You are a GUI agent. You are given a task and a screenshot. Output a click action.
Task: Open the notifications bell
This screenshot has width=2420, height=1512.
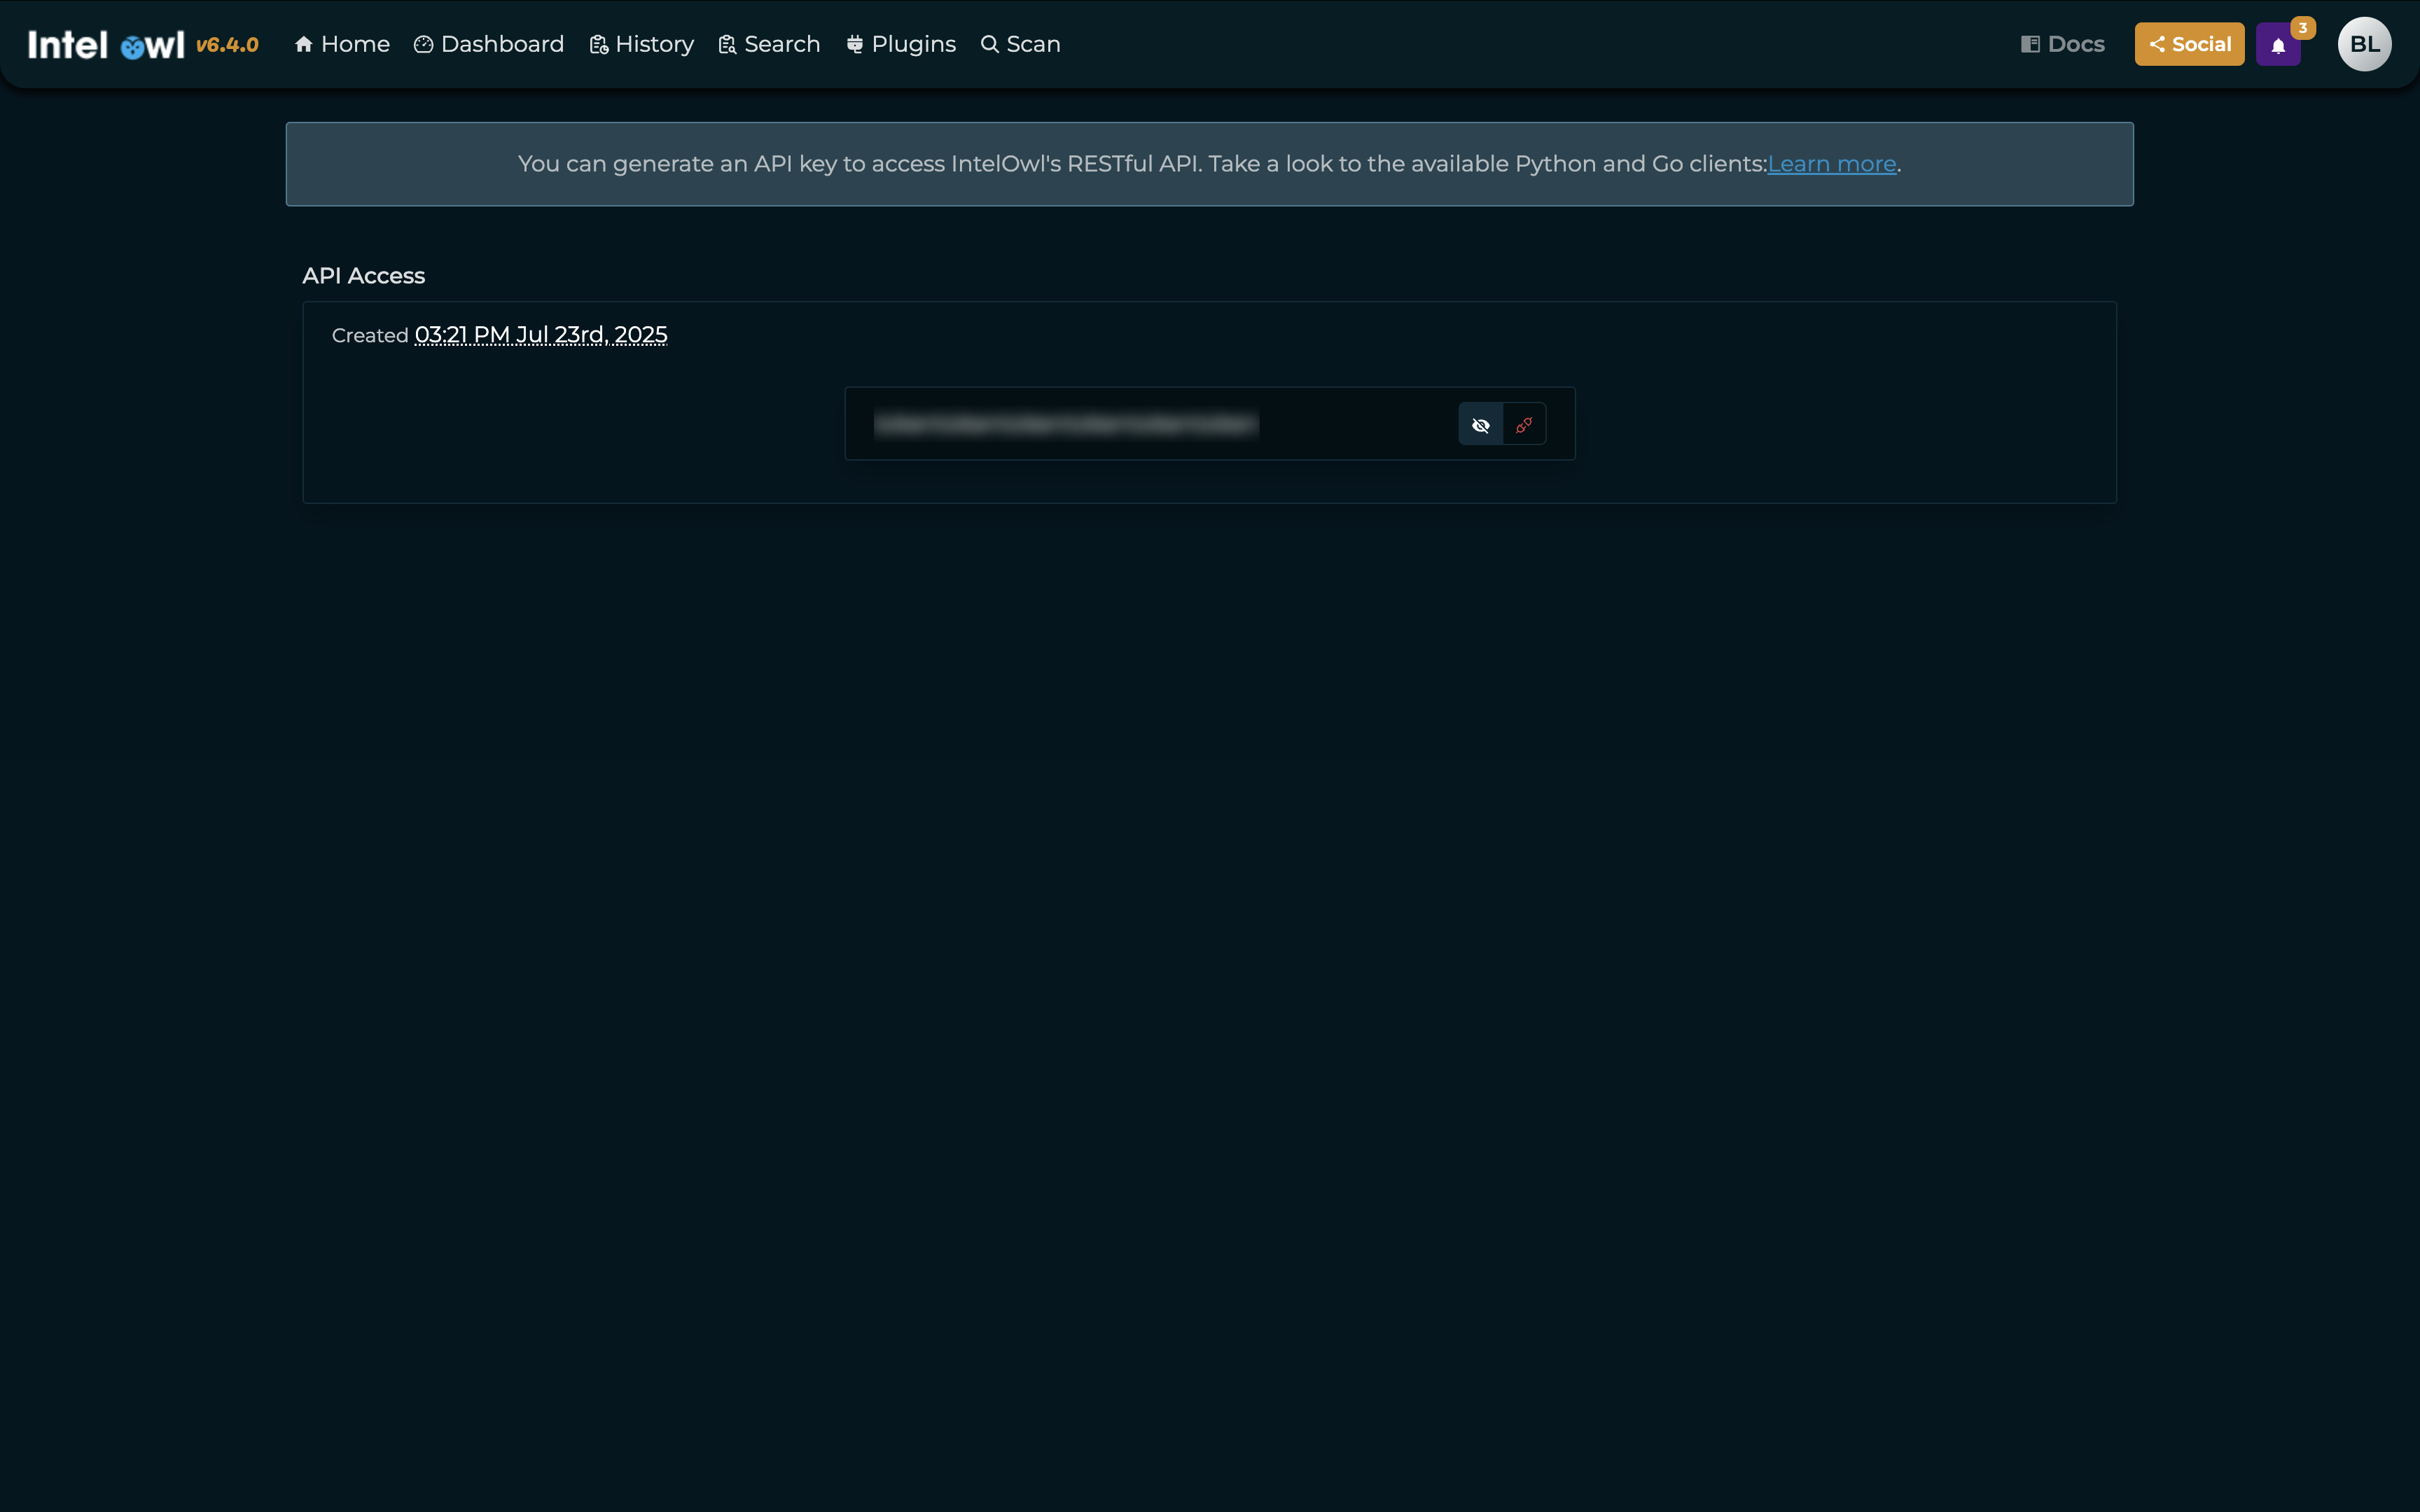pos(2278,46)
